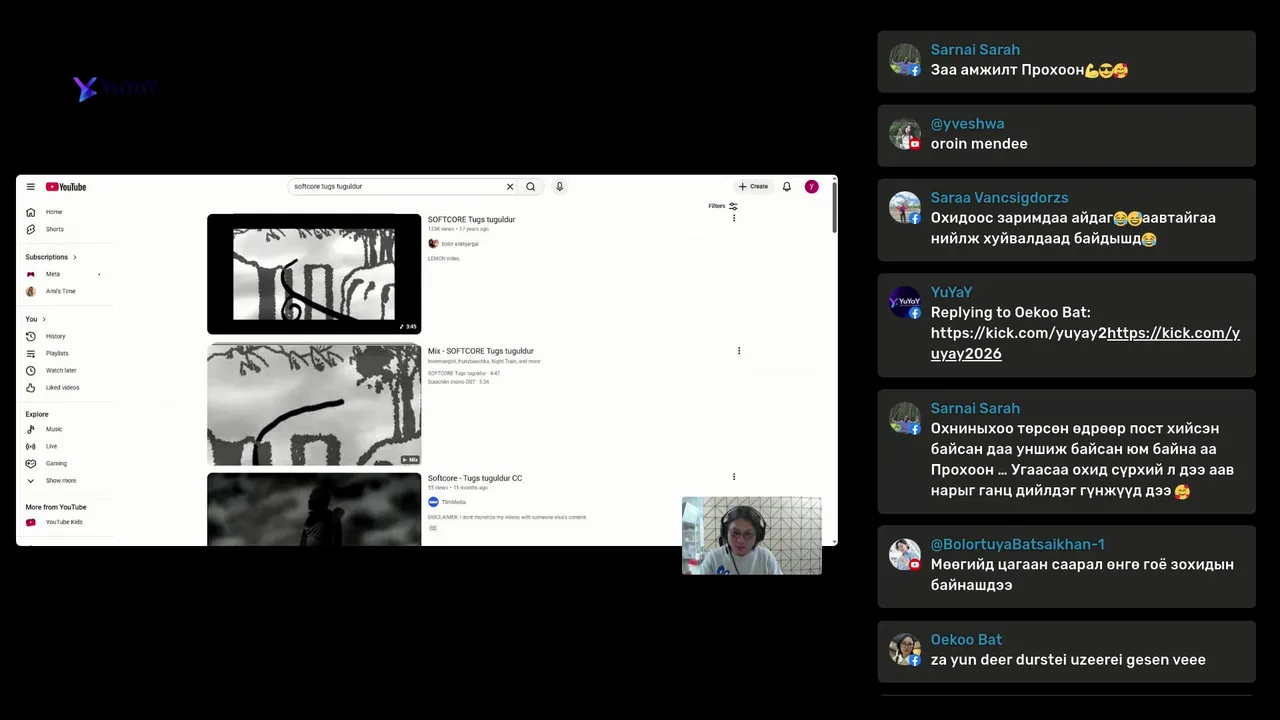Viewport: 1280px width, 720px height.
Task: Clear the search box with X
Action: 510,187
